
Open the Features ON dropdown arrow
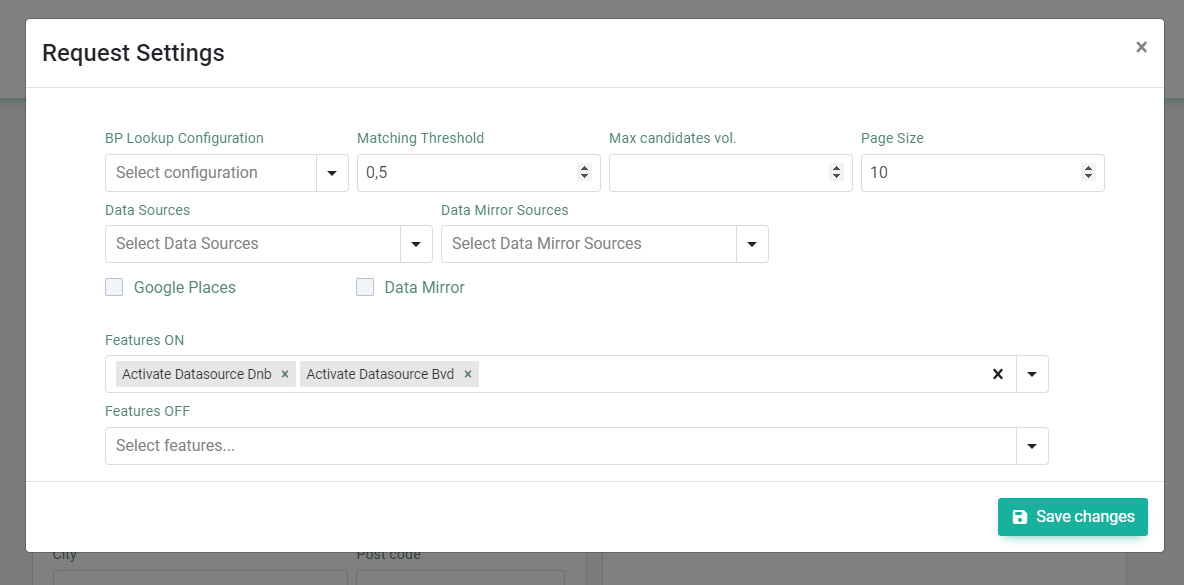(1032, 374)
